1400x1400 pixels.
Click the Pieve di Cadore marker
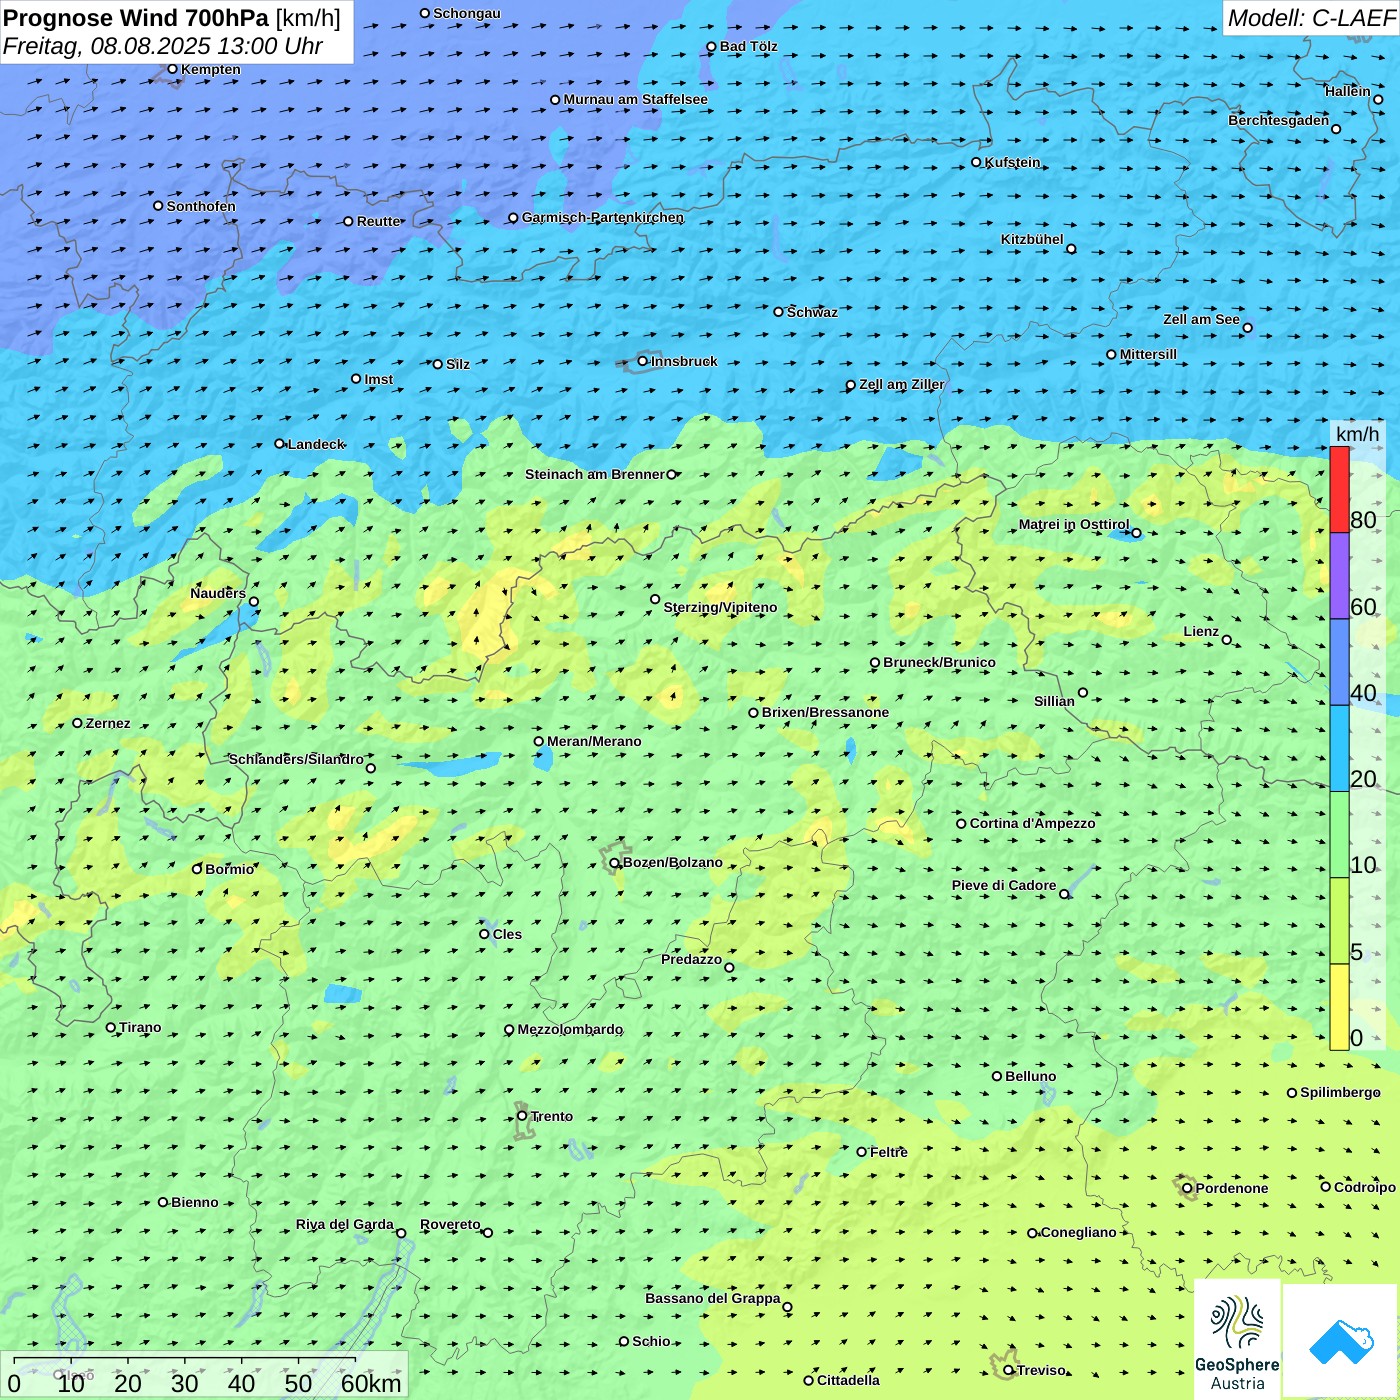click(1064, 894)
